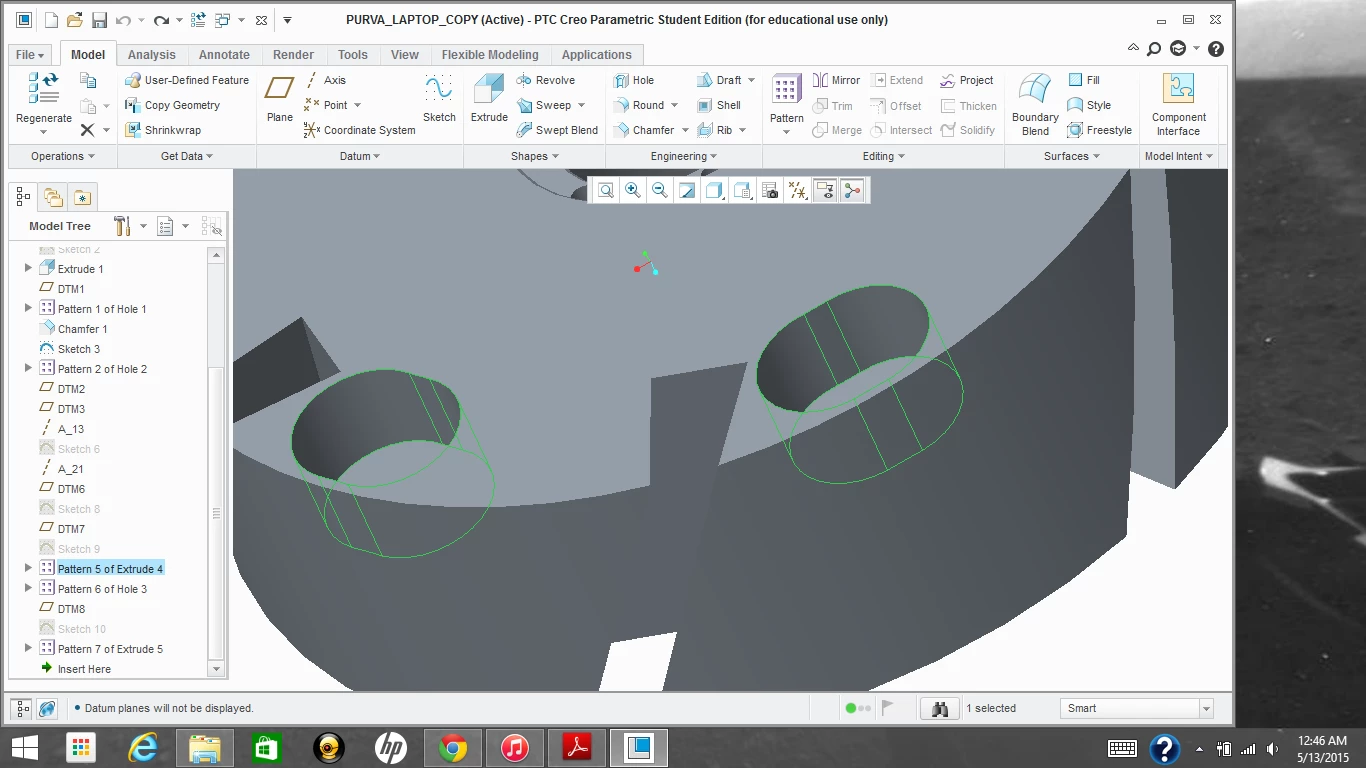Screen dimensions: 1366x768
Task: Select the Mirror tool
Action: pos(836,80)
